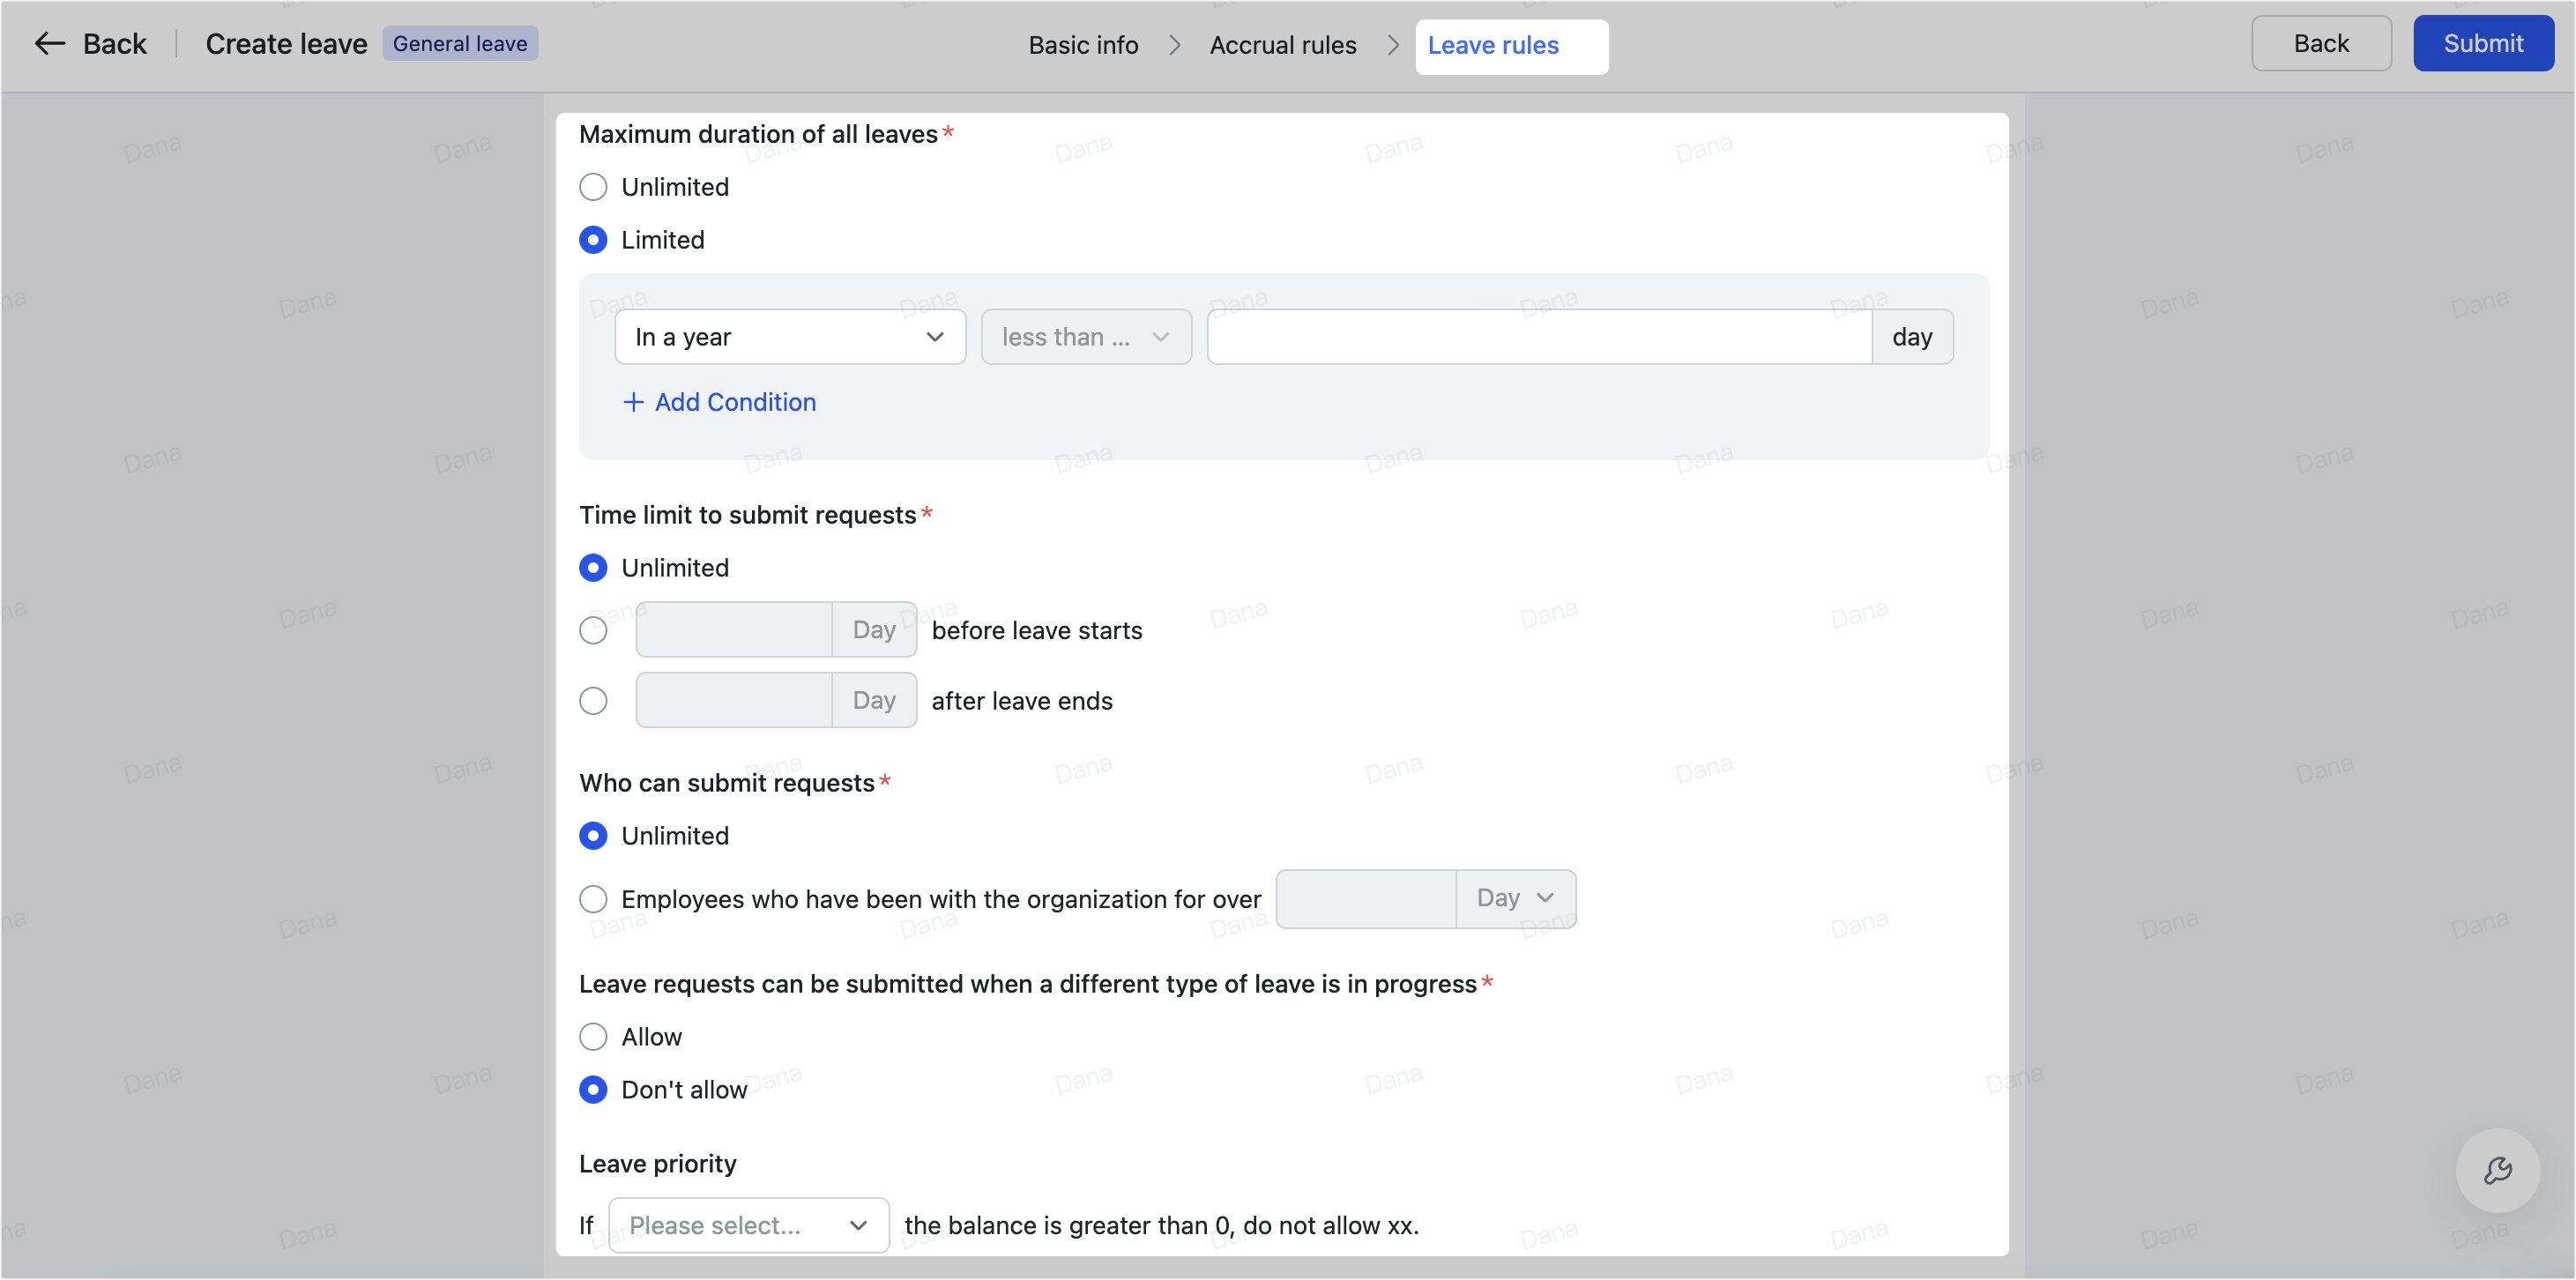2576x1280 pixels.
Task: Choose the 'after leave ends' option
Action: click(593, 700)
